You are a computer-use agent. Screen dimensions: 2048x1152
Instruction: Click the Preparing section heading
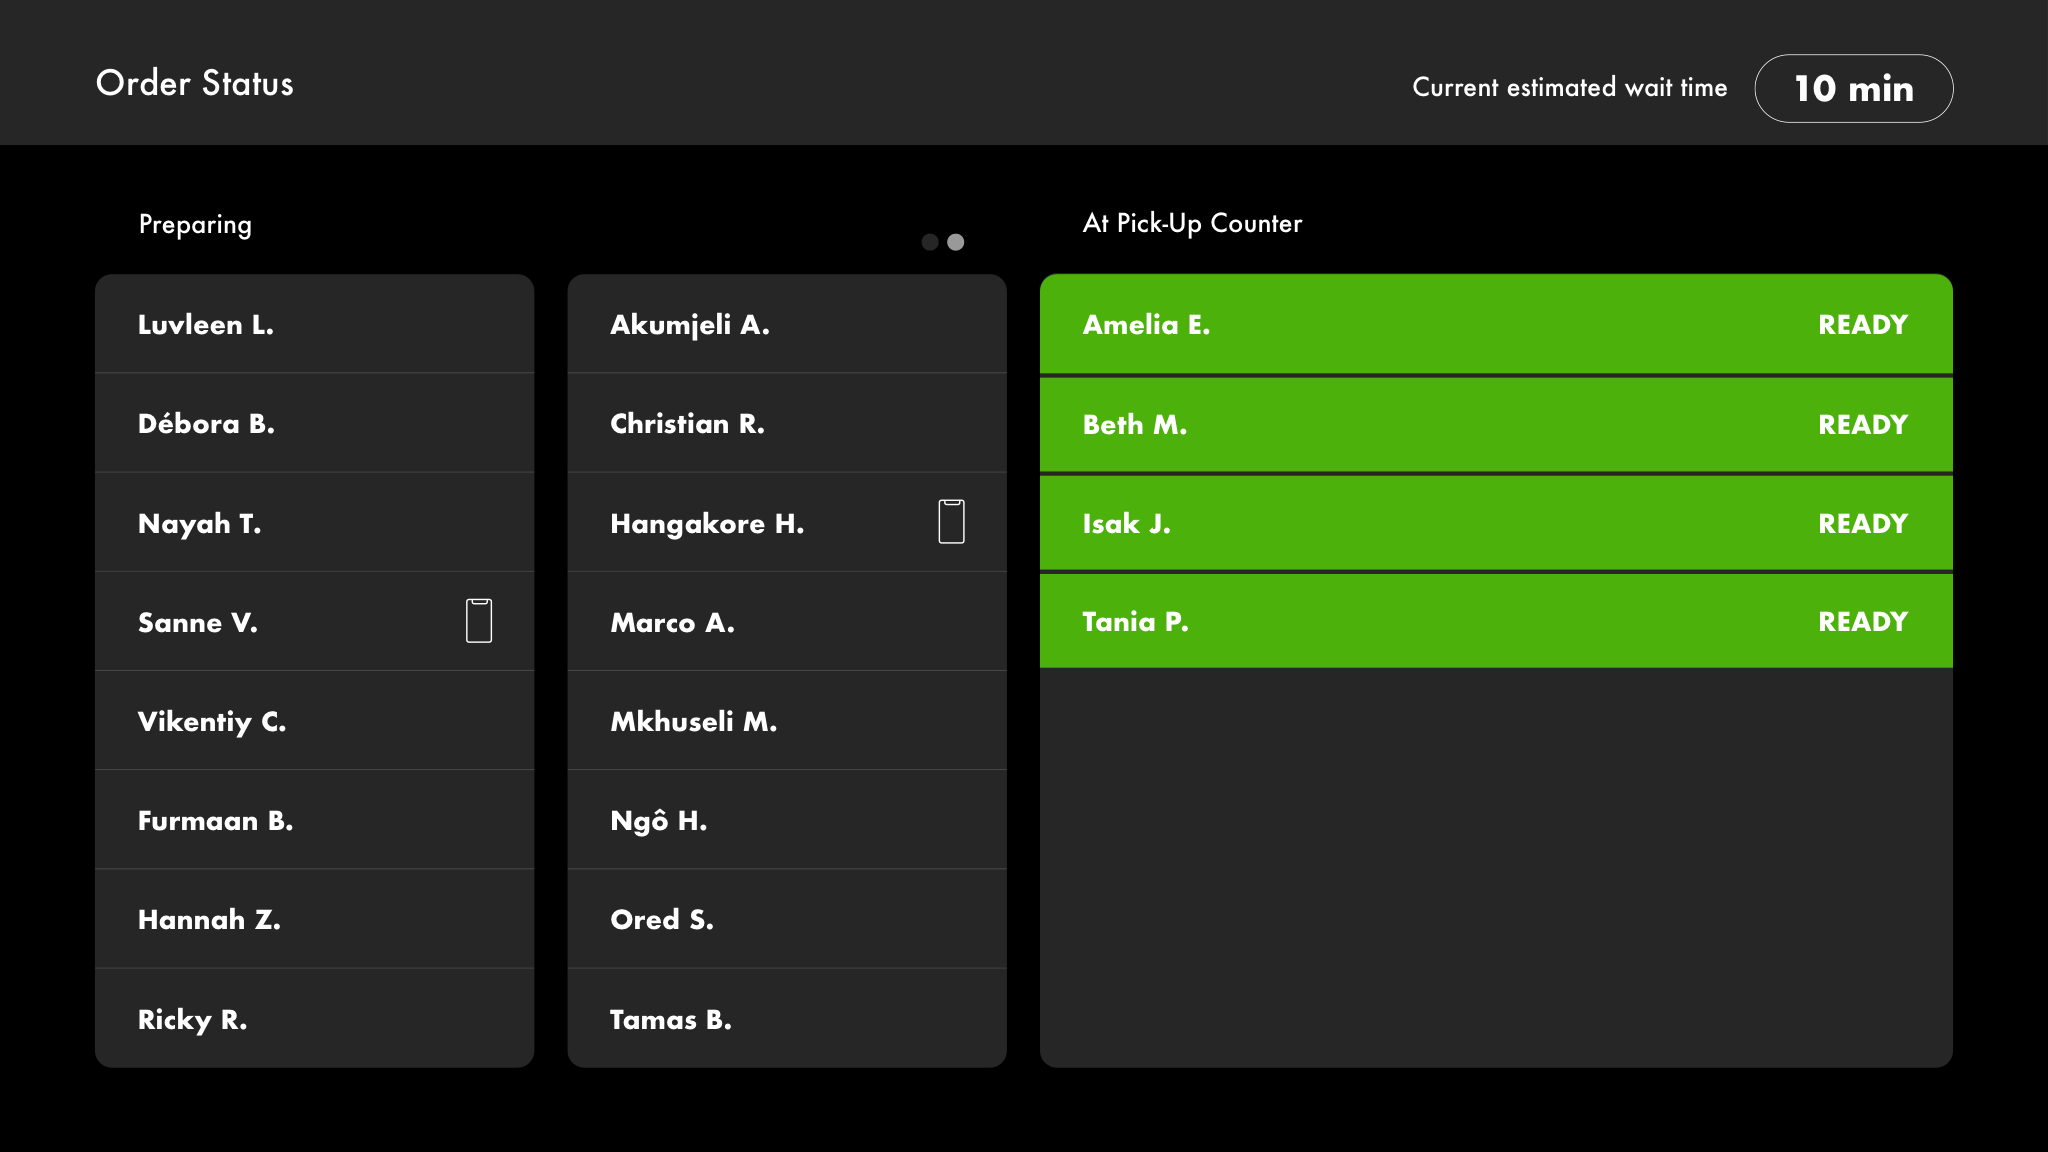coord(195,224)
